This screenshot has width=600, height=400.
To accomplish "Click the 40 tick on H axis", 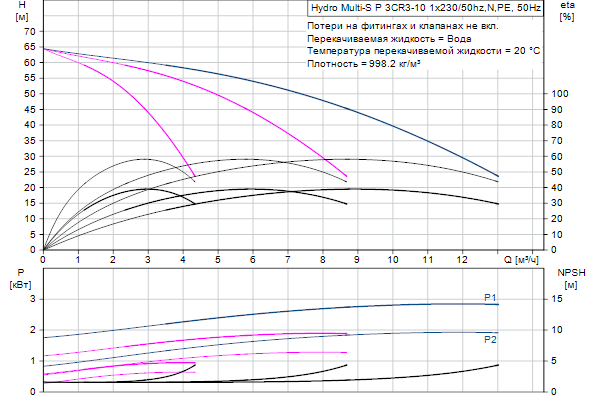I will point(30,125).
